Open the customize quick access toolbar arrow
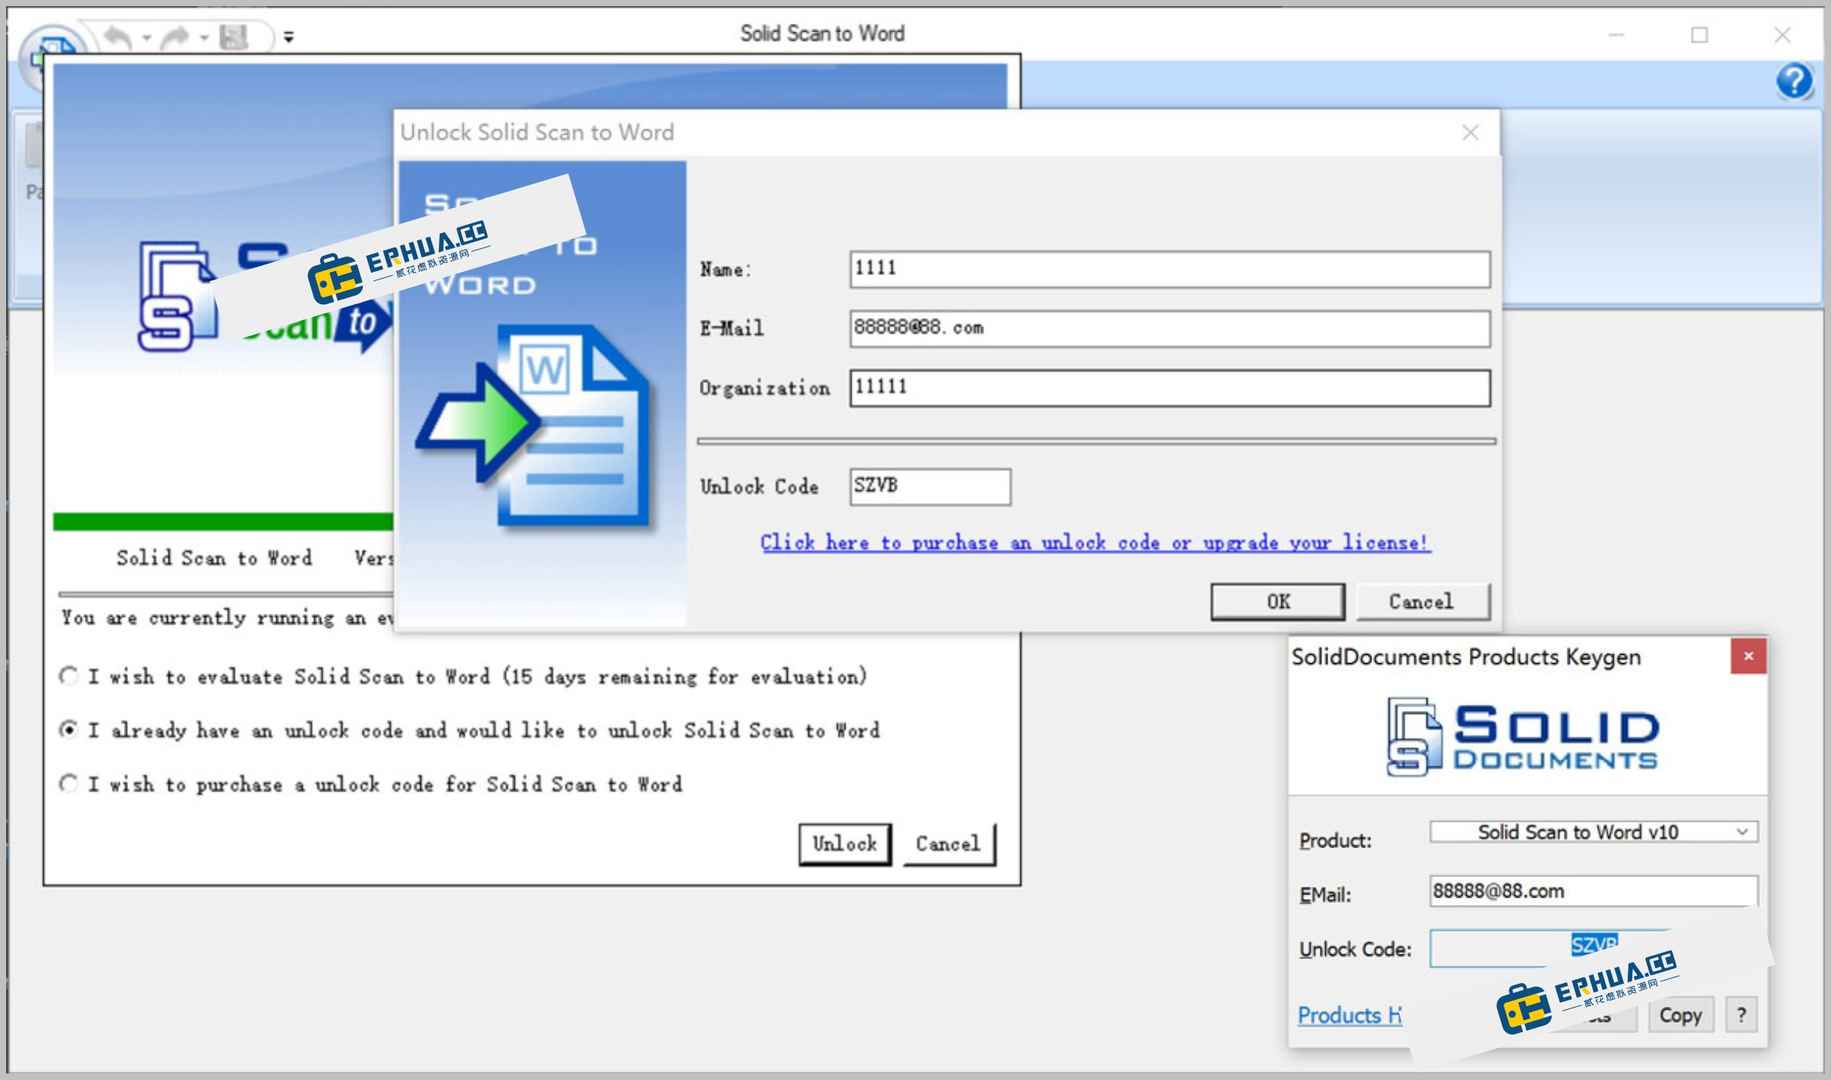1831x1080 pixels. tap(289, 37)
